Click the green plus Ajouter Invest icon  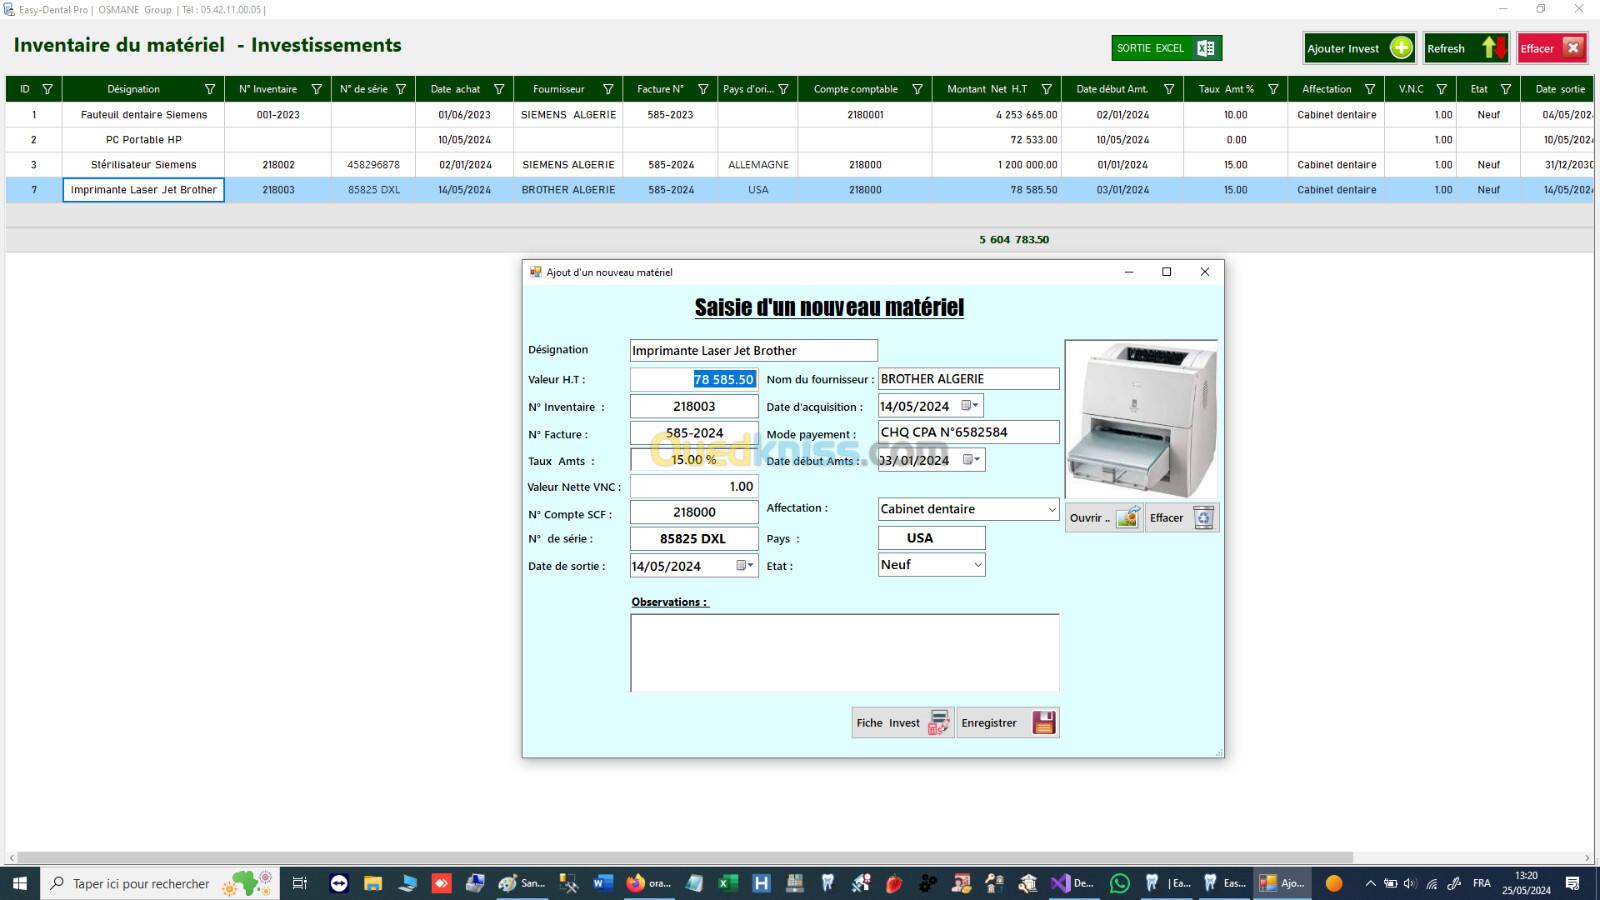pos(1401,48)
